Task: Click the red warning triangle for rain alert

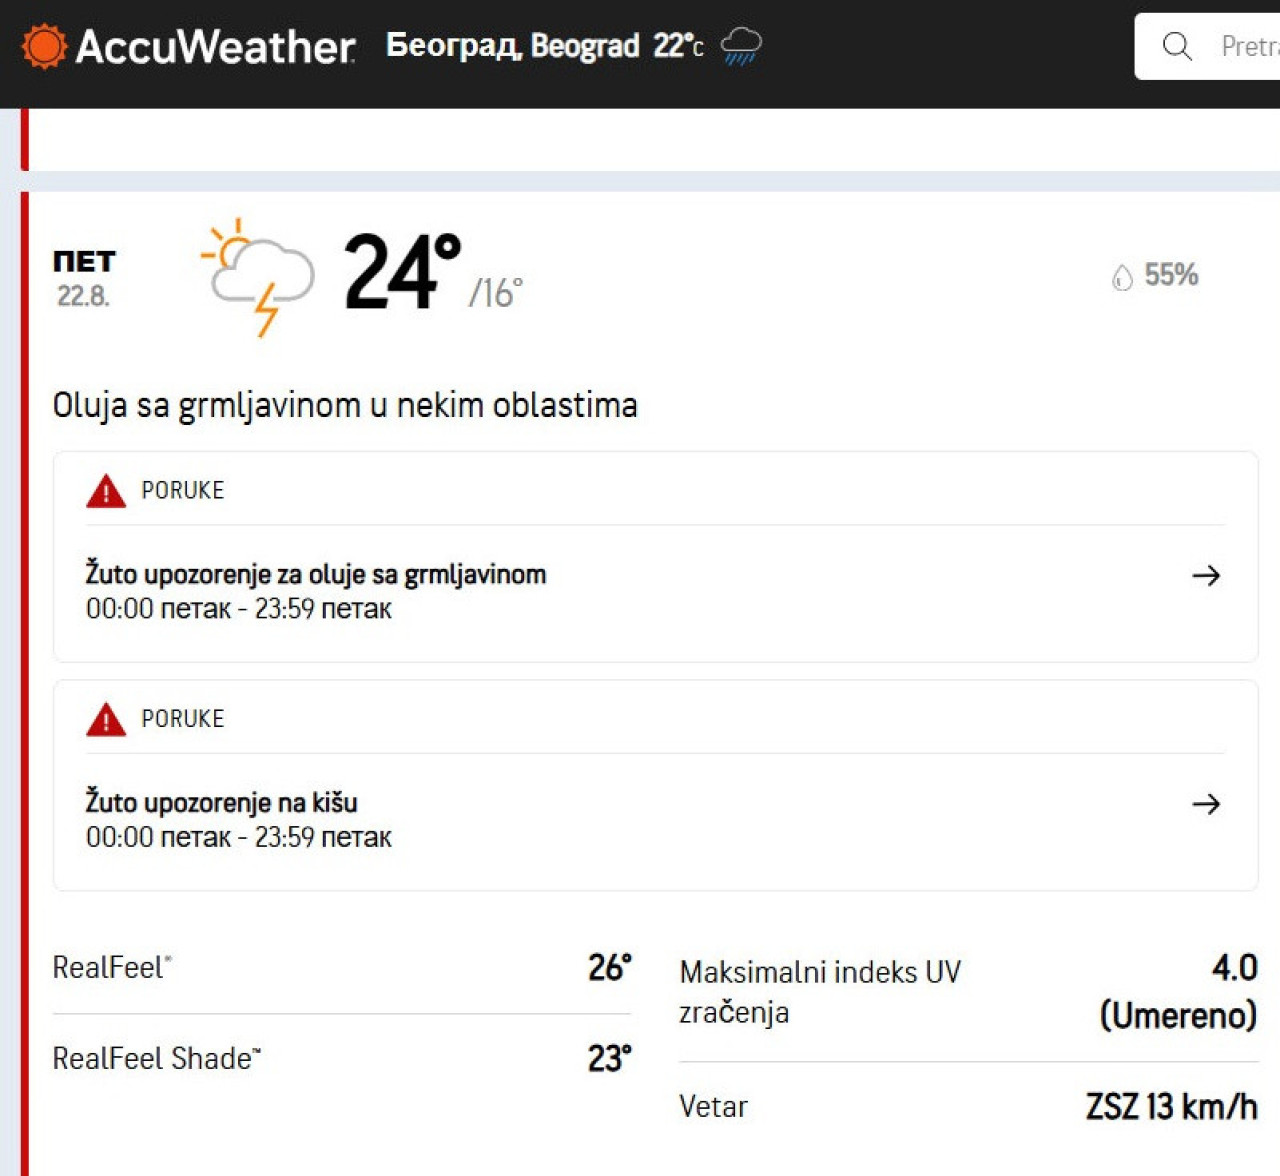Action: coord(106,719)
